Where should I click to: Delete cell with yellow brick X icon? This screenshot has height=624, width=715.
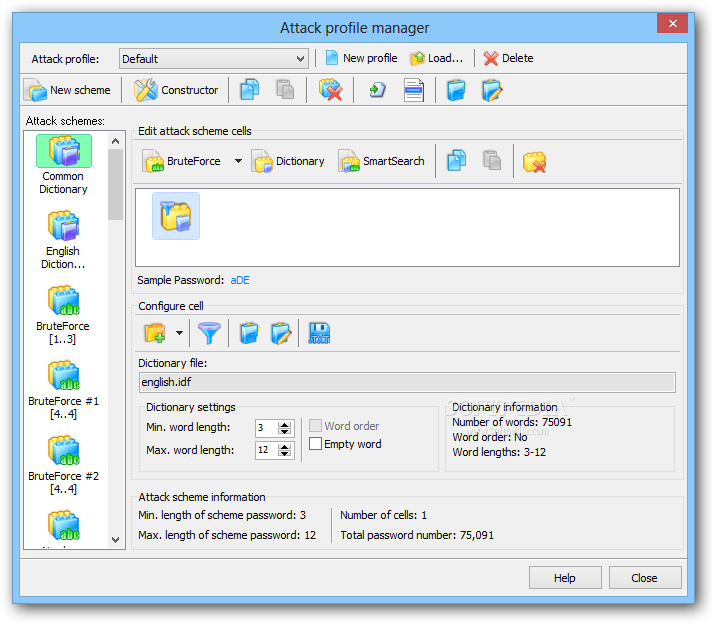click(534, 162)
